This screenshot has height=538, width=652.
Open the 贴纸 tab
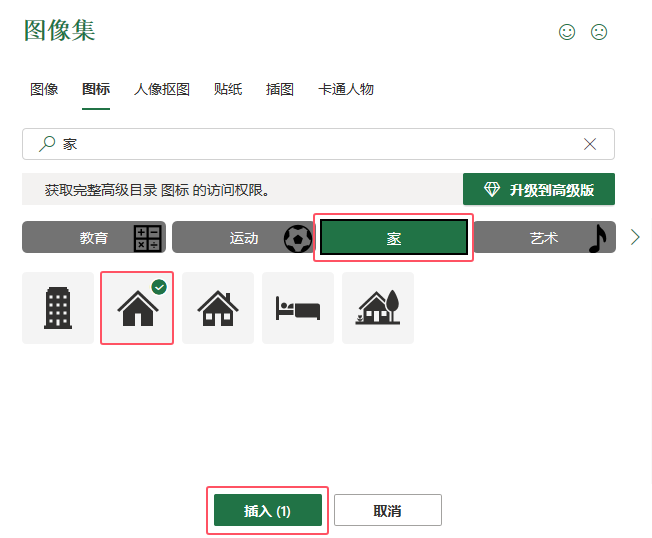click(228, 89)
